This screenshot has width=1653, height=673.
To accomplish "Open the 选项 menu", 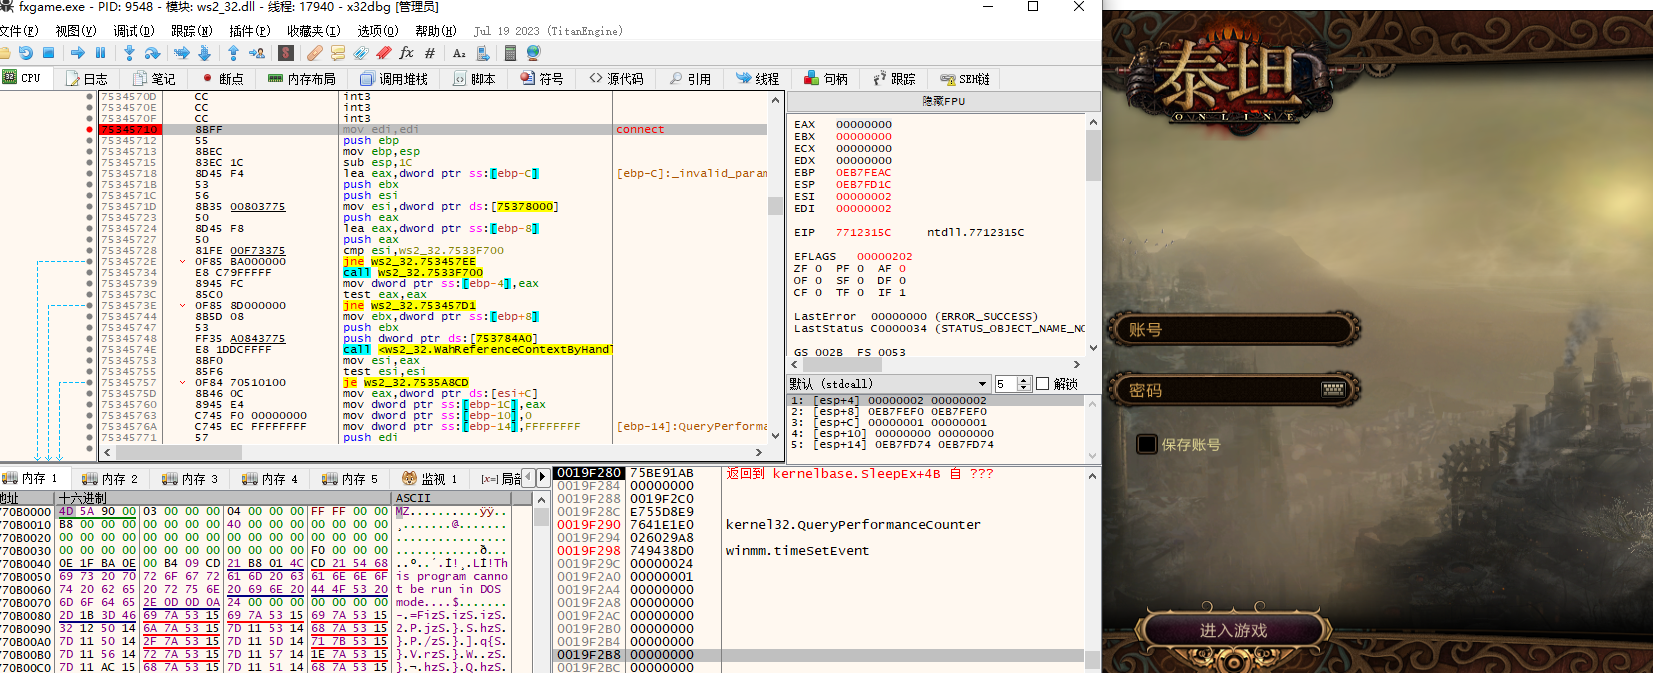I will [x=376, y=31].
